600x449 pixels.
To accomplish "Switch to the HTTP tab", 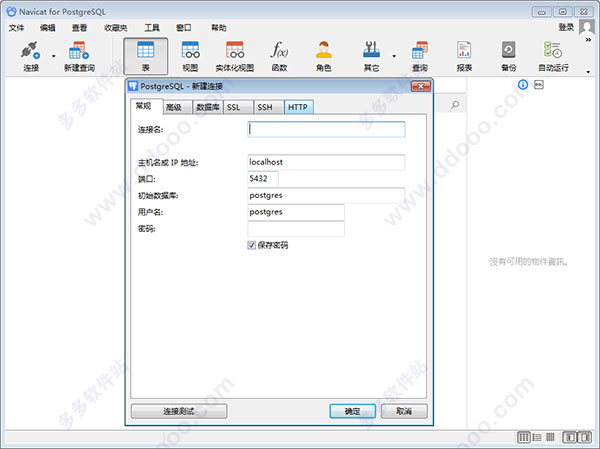I will pos(299,108).
